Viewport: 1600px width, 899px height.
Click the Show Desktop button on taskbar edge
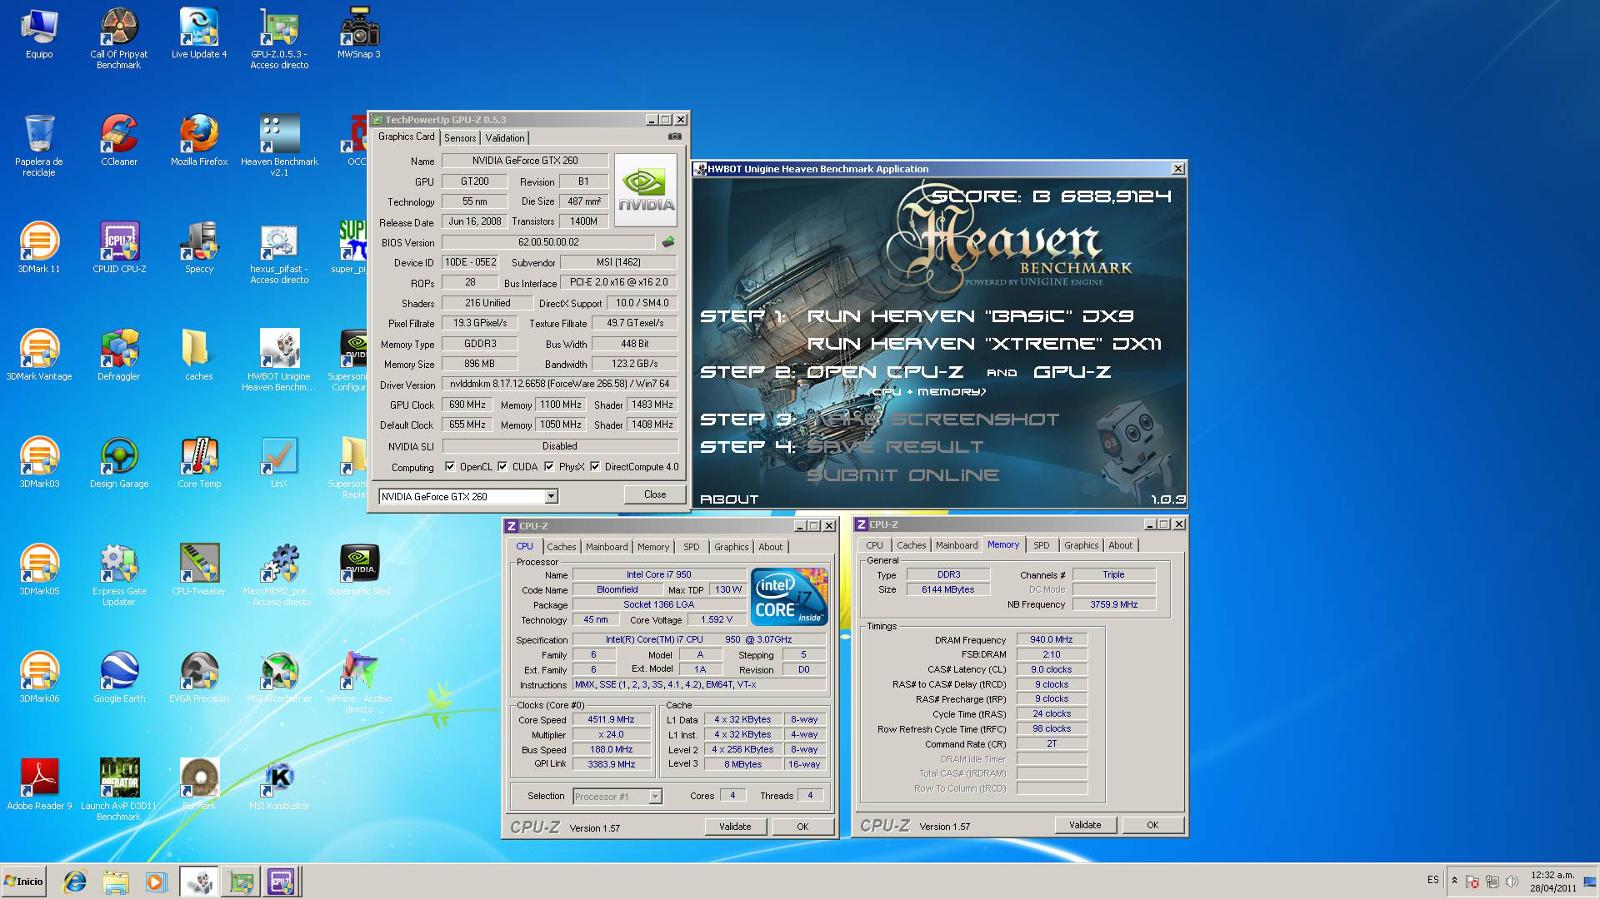(x=1591, y=881)
